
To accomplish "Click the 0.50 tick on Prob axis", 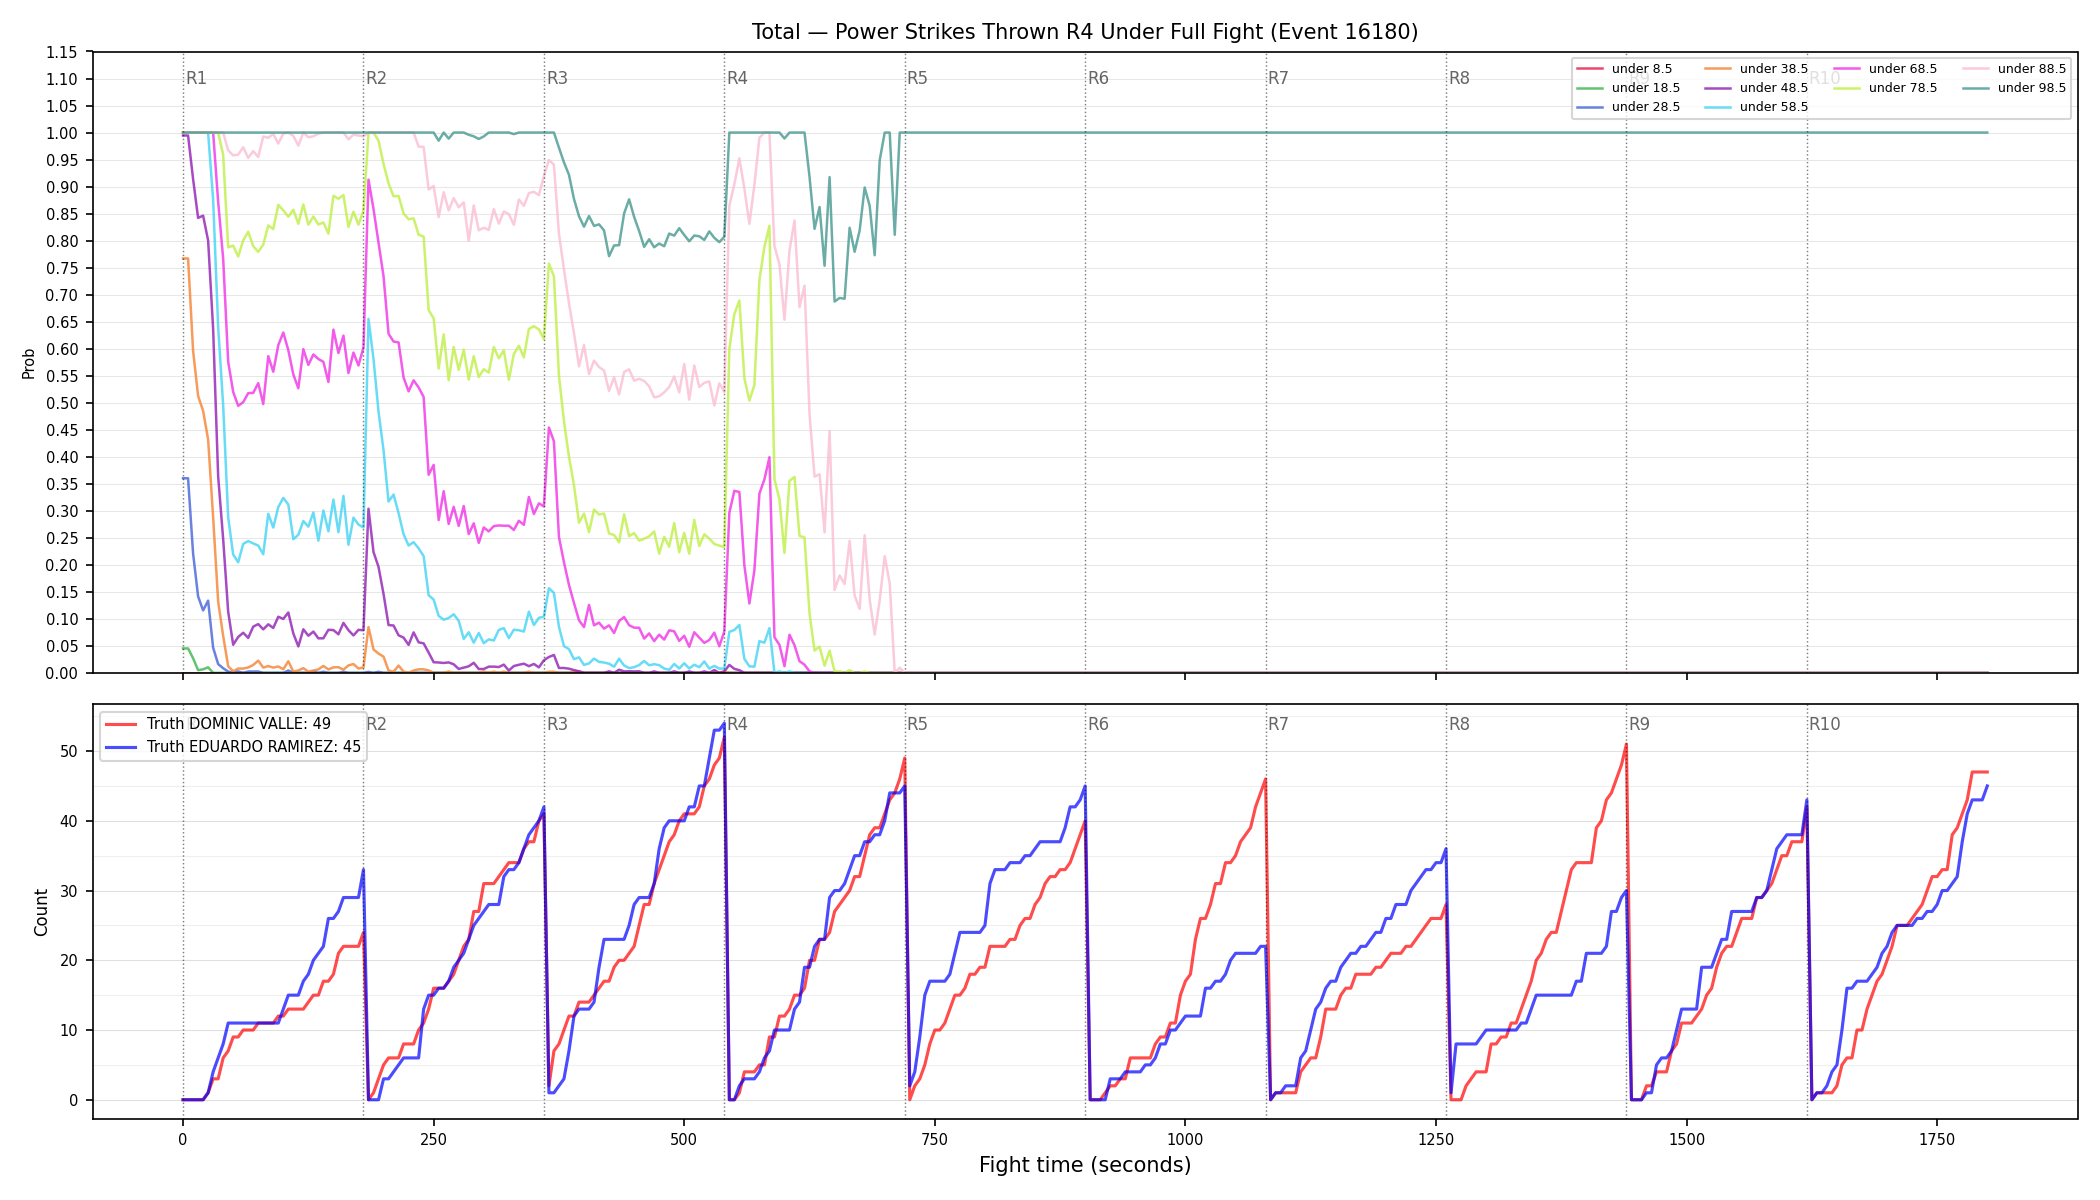I will [62, 403].
